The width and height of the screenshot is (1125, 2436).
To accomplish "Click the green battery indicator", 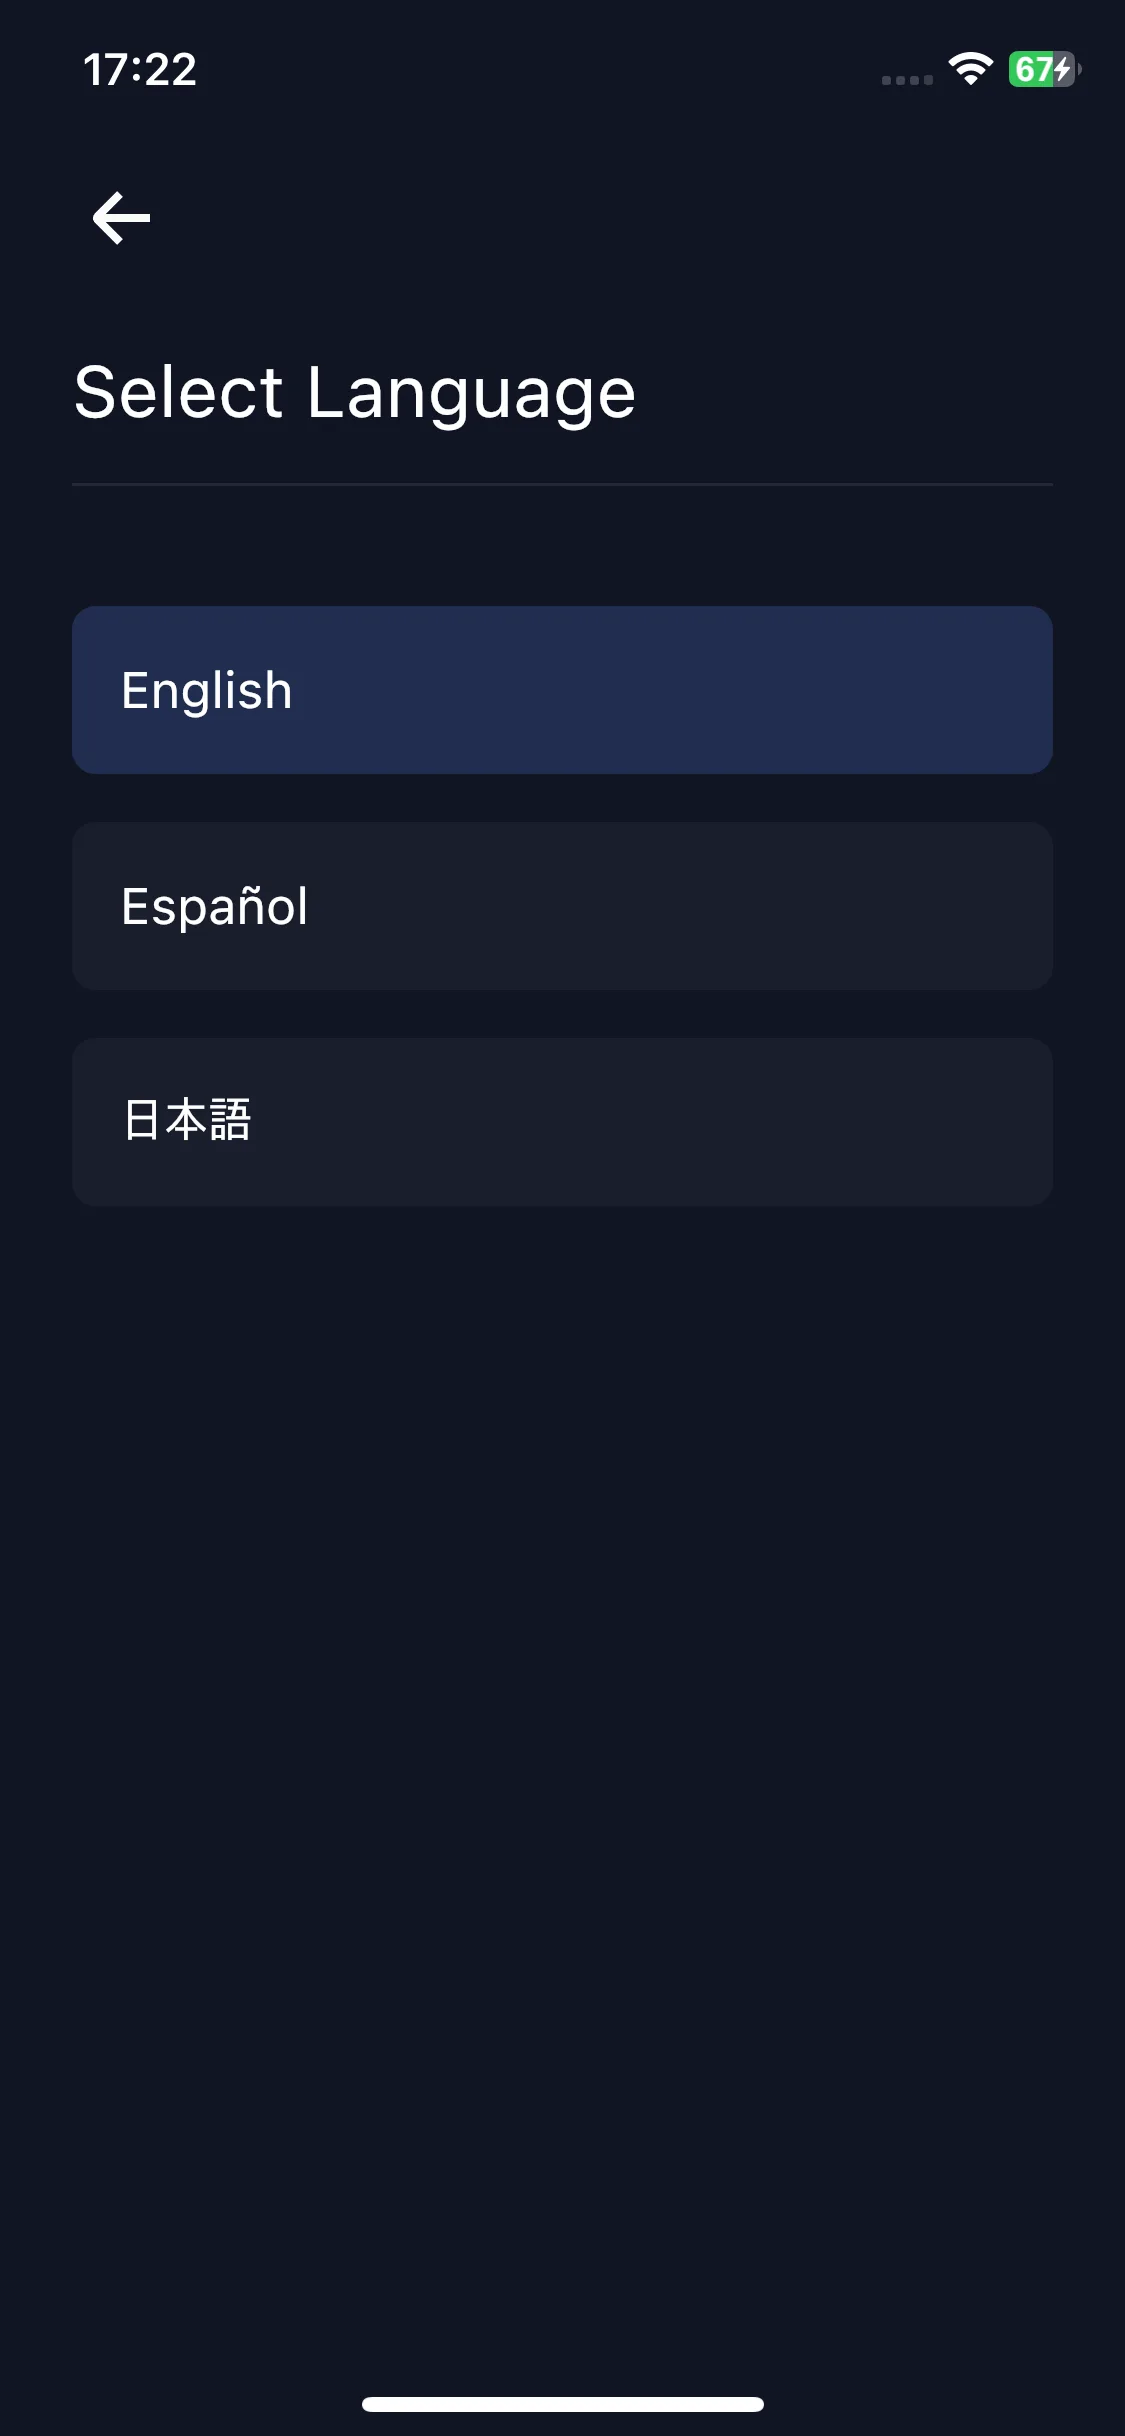I will (1044, 69).
